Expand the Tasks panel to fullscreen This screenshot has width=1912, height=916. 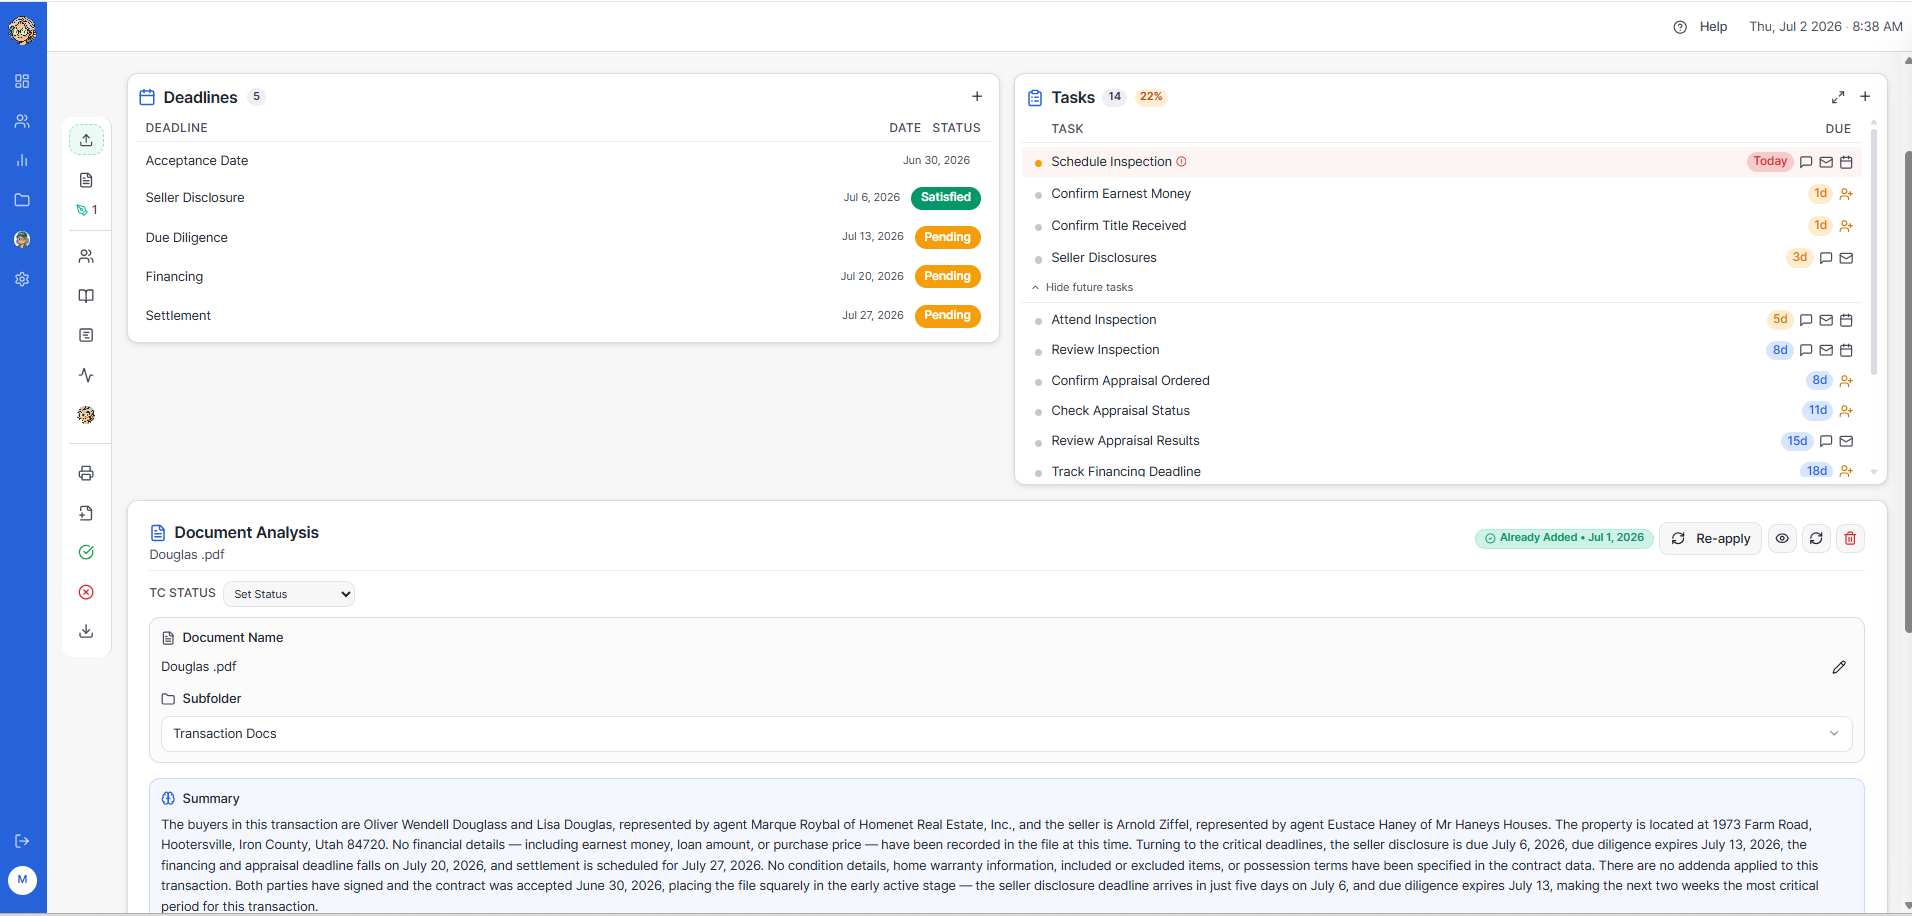1838,97
